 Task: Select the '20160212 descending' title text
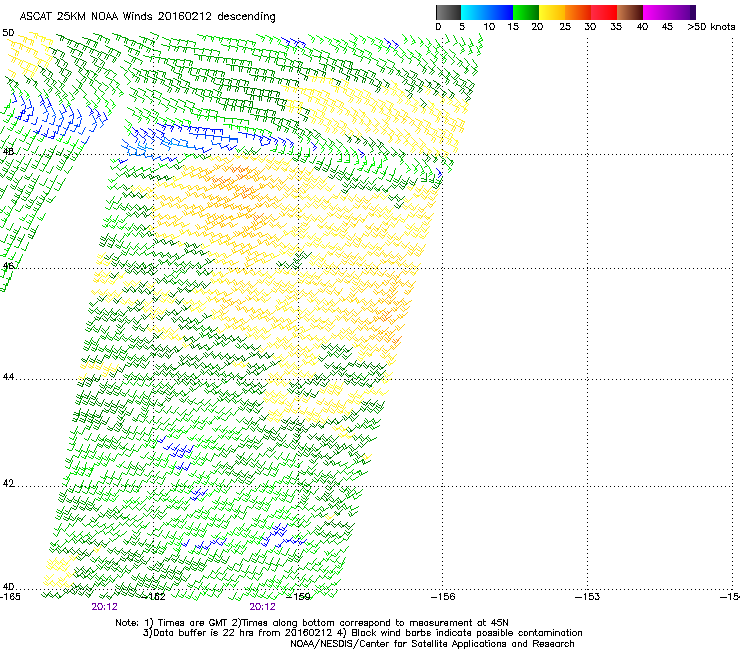216,17
